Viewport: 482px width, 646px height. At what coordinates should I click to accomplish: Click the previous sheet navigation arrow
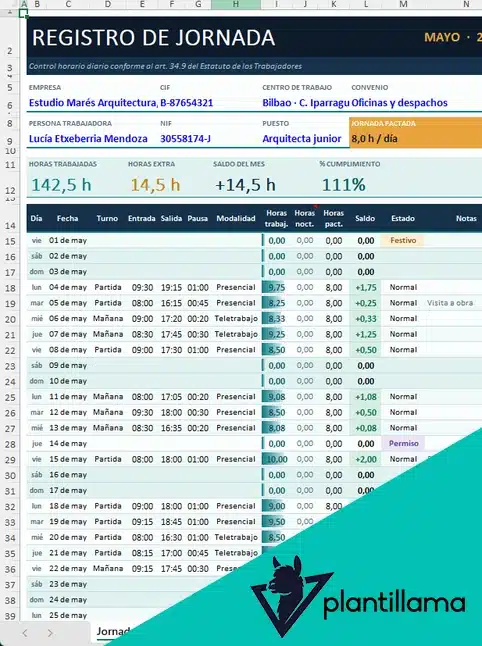[x=25, y=633]
